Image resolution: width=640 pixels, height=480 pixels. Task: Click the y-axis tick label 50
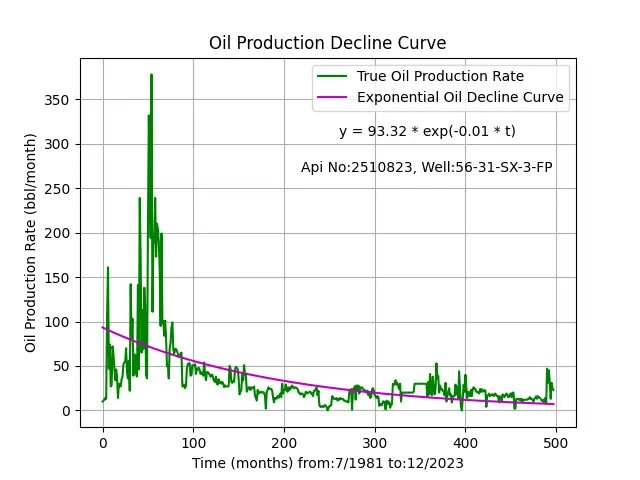pos(61,367)
